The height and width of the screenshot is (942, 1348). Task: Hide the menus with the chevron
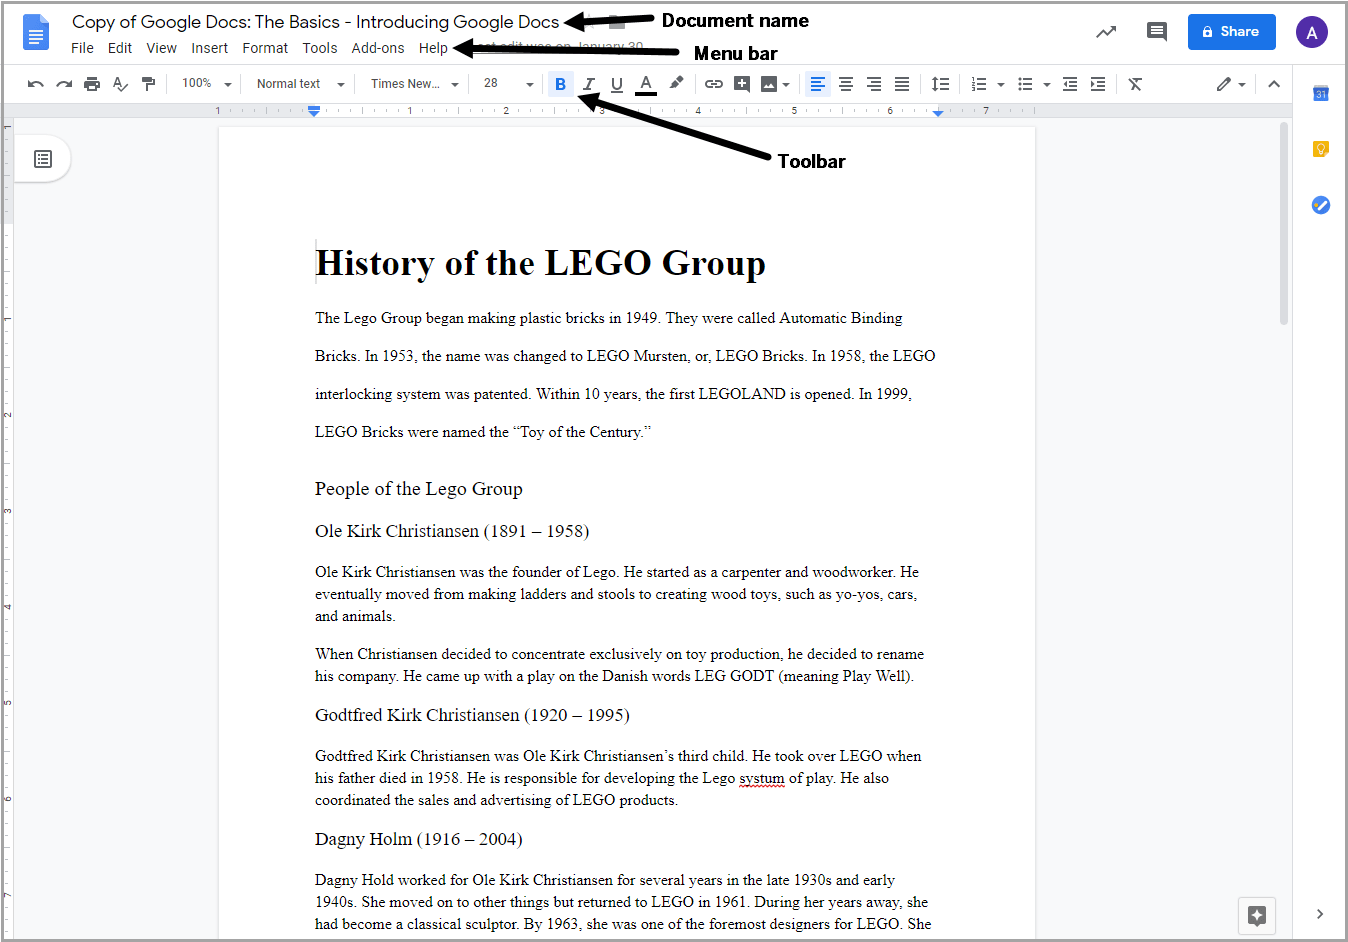[x=1274, y=84]
